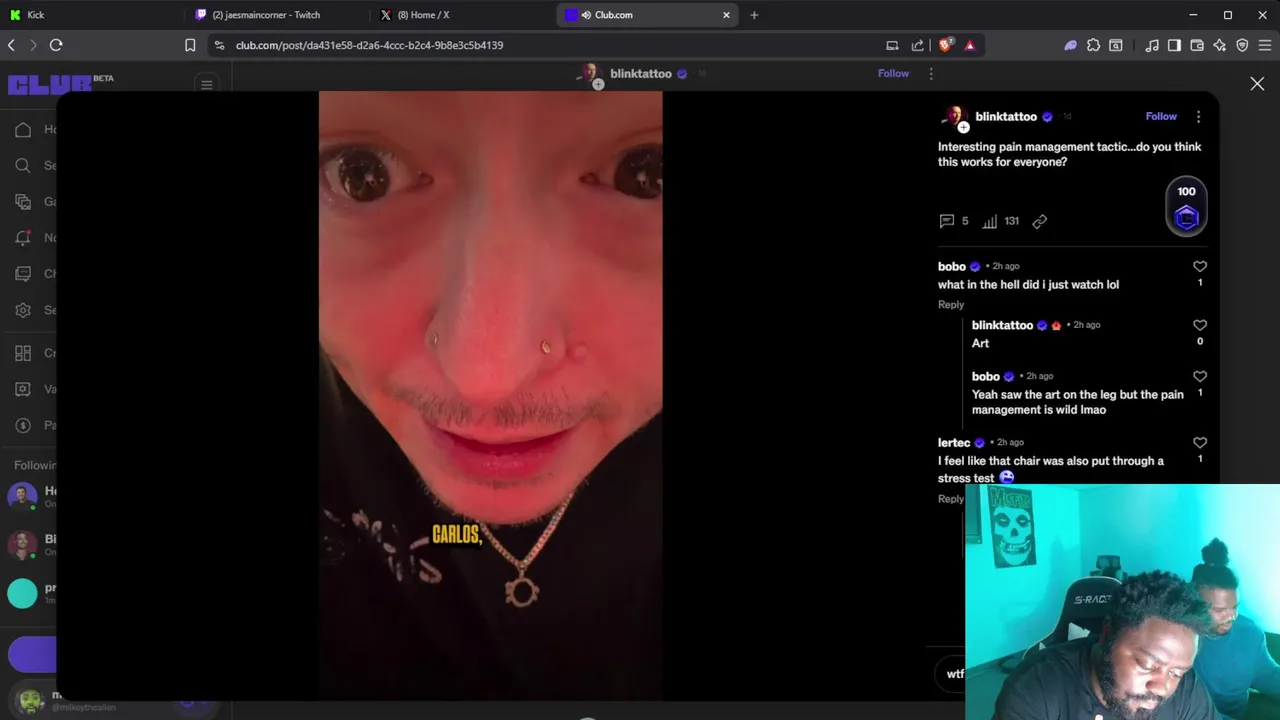The width and height of the screenshot is (1280, 720).
Task: Open the Creator dashboard grid icon
Action: [23, 353]
